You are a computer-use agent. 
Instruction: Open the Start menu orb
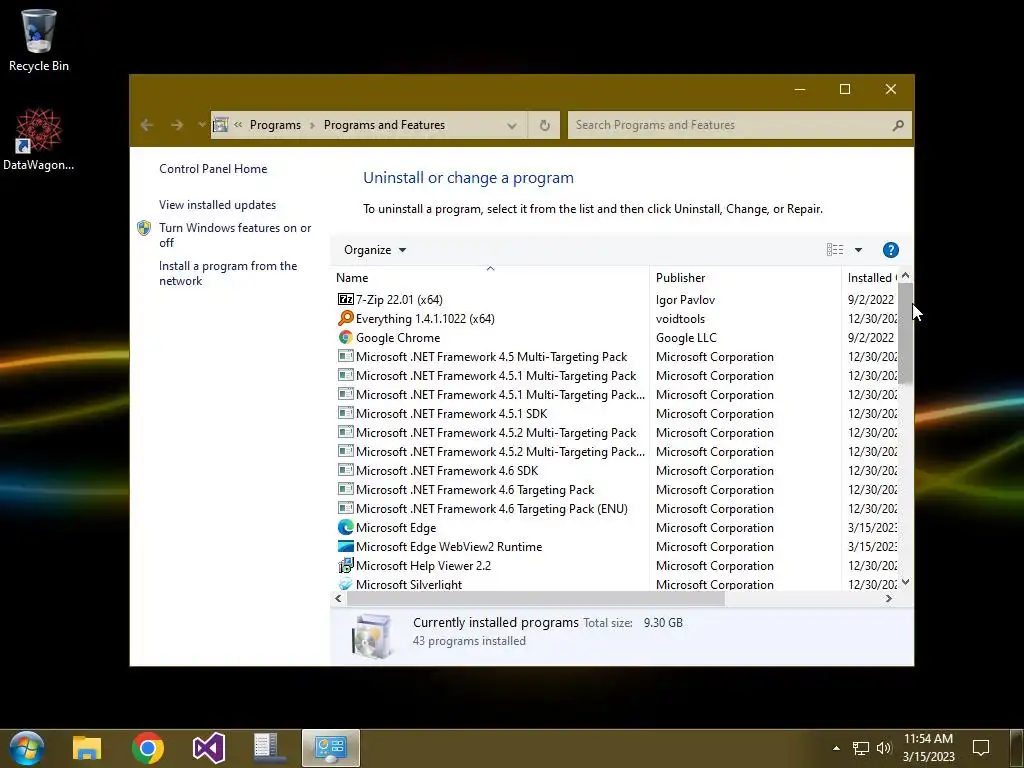(x=27, y=748)
